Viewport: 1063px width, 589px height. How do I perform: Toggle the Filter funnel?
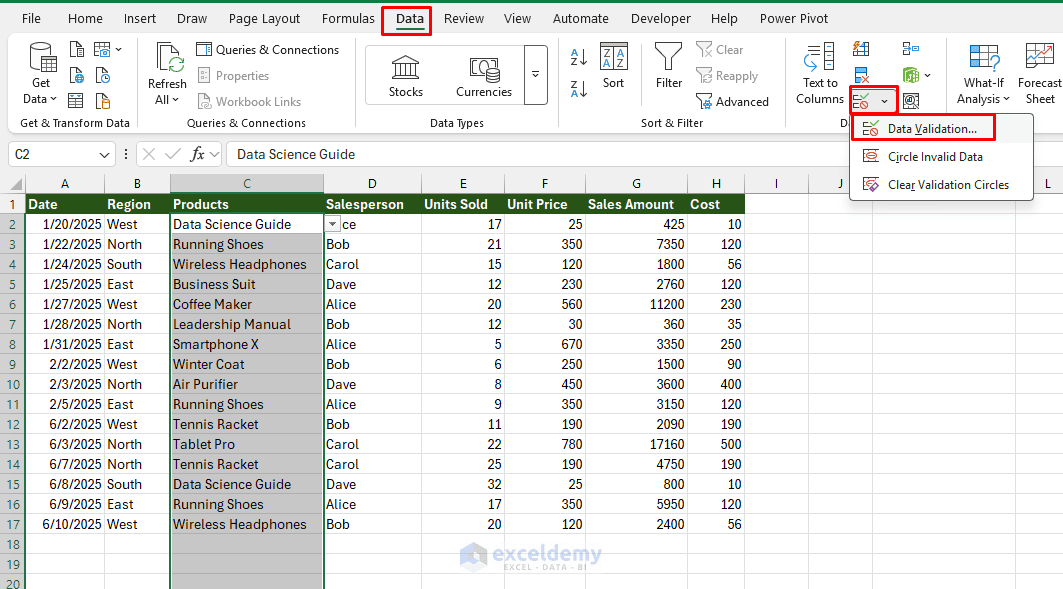pos(668,66)
